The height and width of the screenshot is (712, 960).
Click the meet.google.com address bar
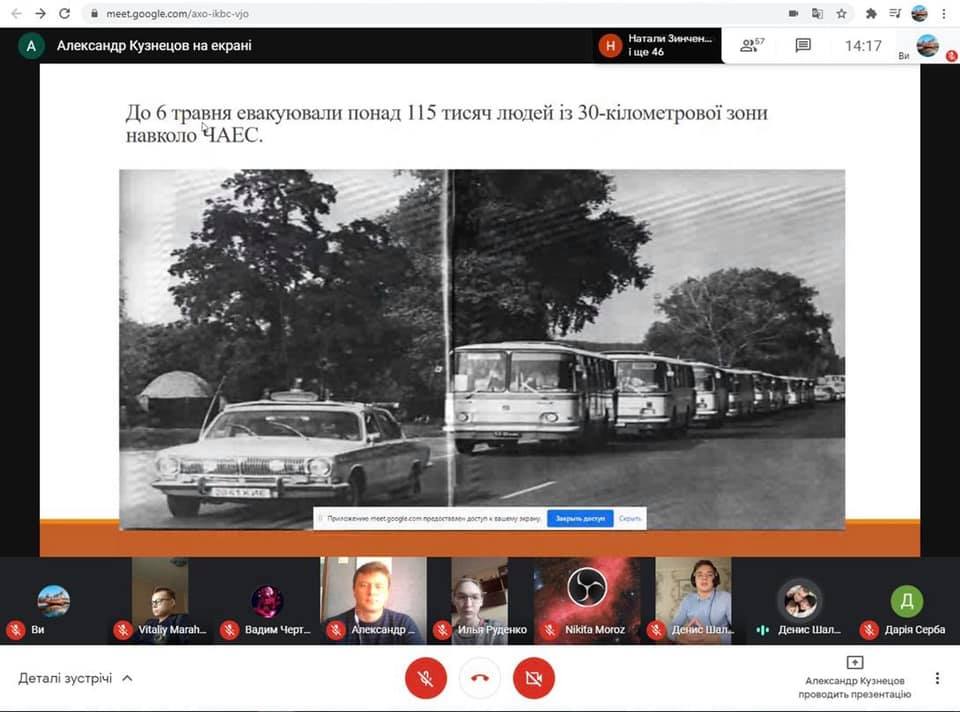coord(400,14)
